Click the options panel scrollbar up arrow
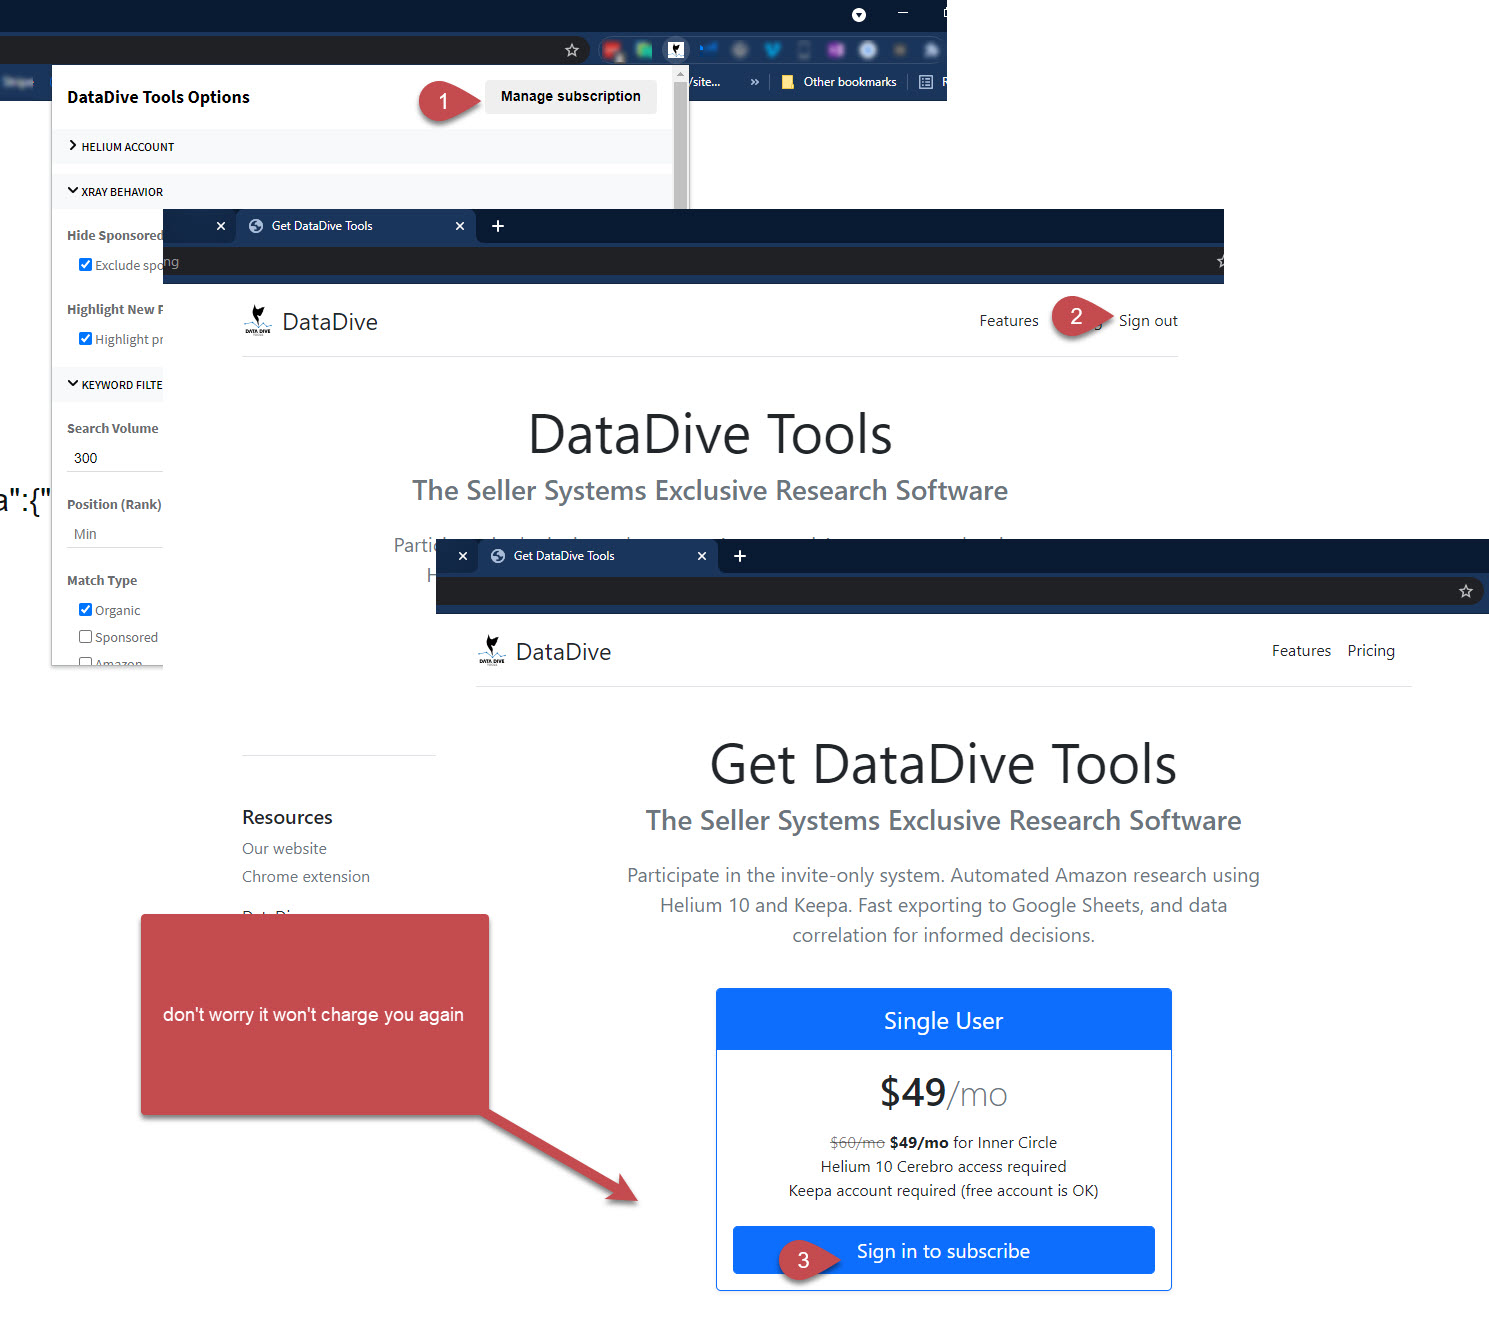This screenshot has height=1331, width=1489. point(681,74)
